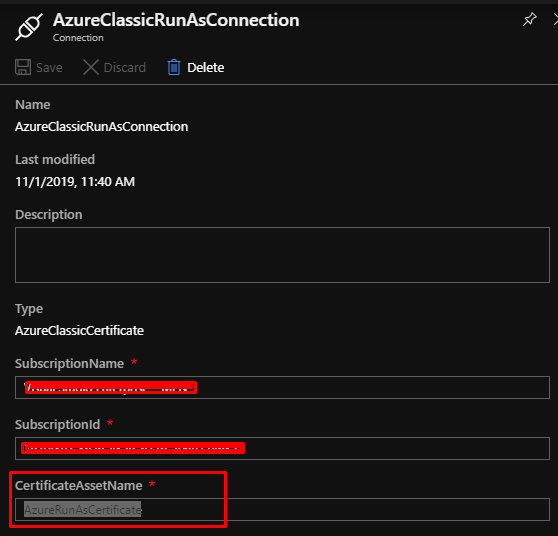Image resolution: width=558 pixels, height=536 pixels.
Task: Focus the Description text area
Action: point(282,255)
